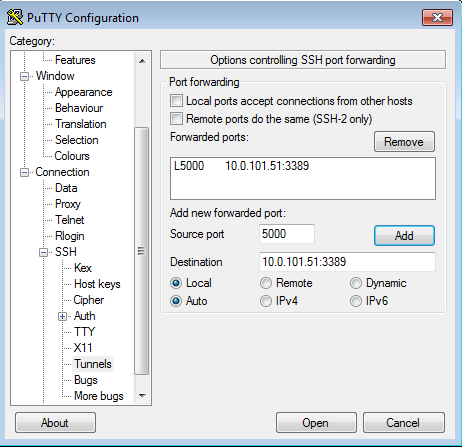Click the category list scroll-down arrow
This screenshot has height=447, width=462.
point(142,396)
